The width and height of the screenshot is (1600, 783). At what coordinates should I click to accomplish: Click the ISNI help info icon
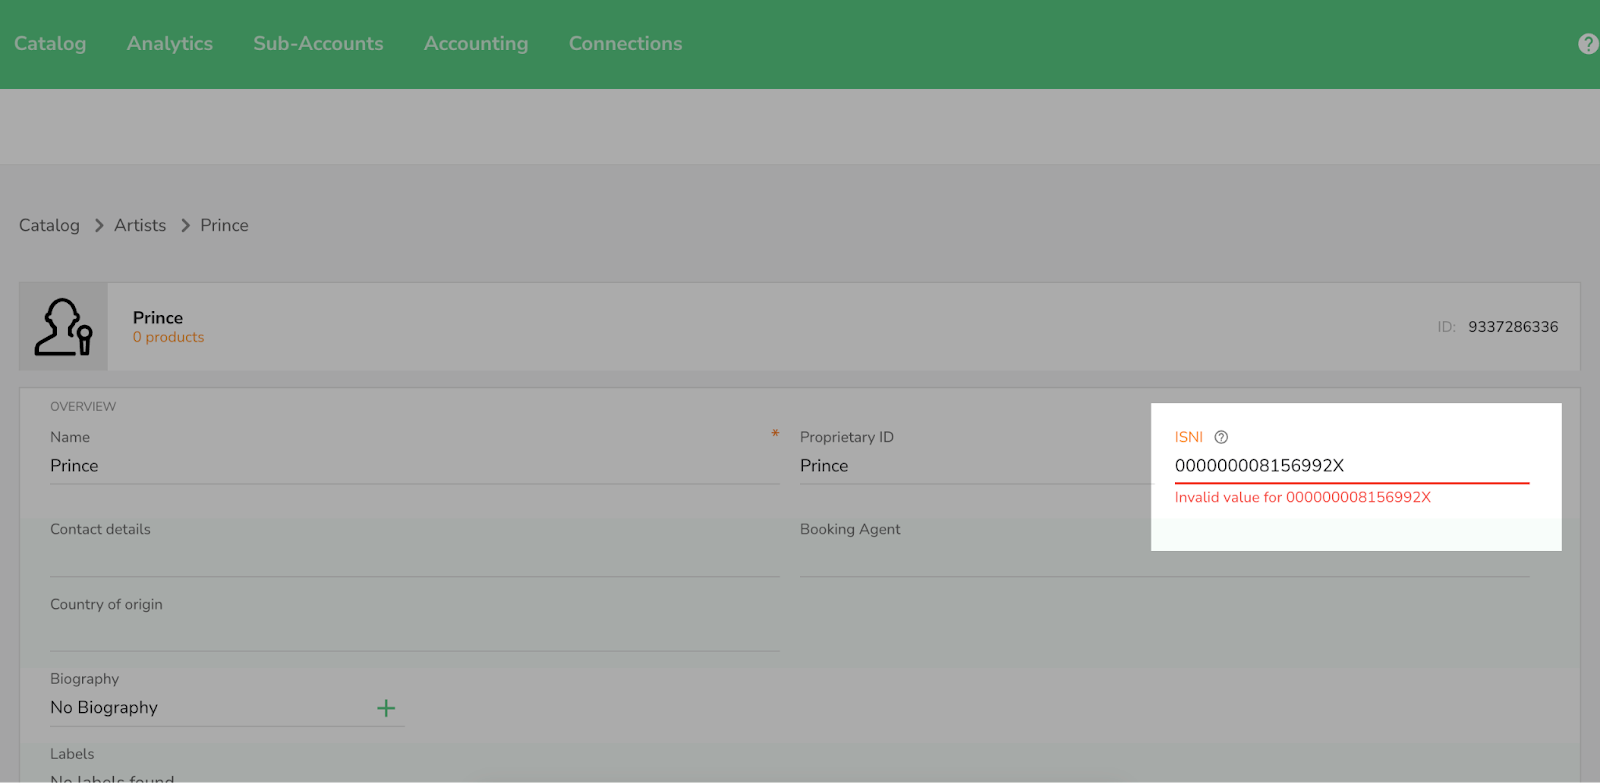point(1221,437)
